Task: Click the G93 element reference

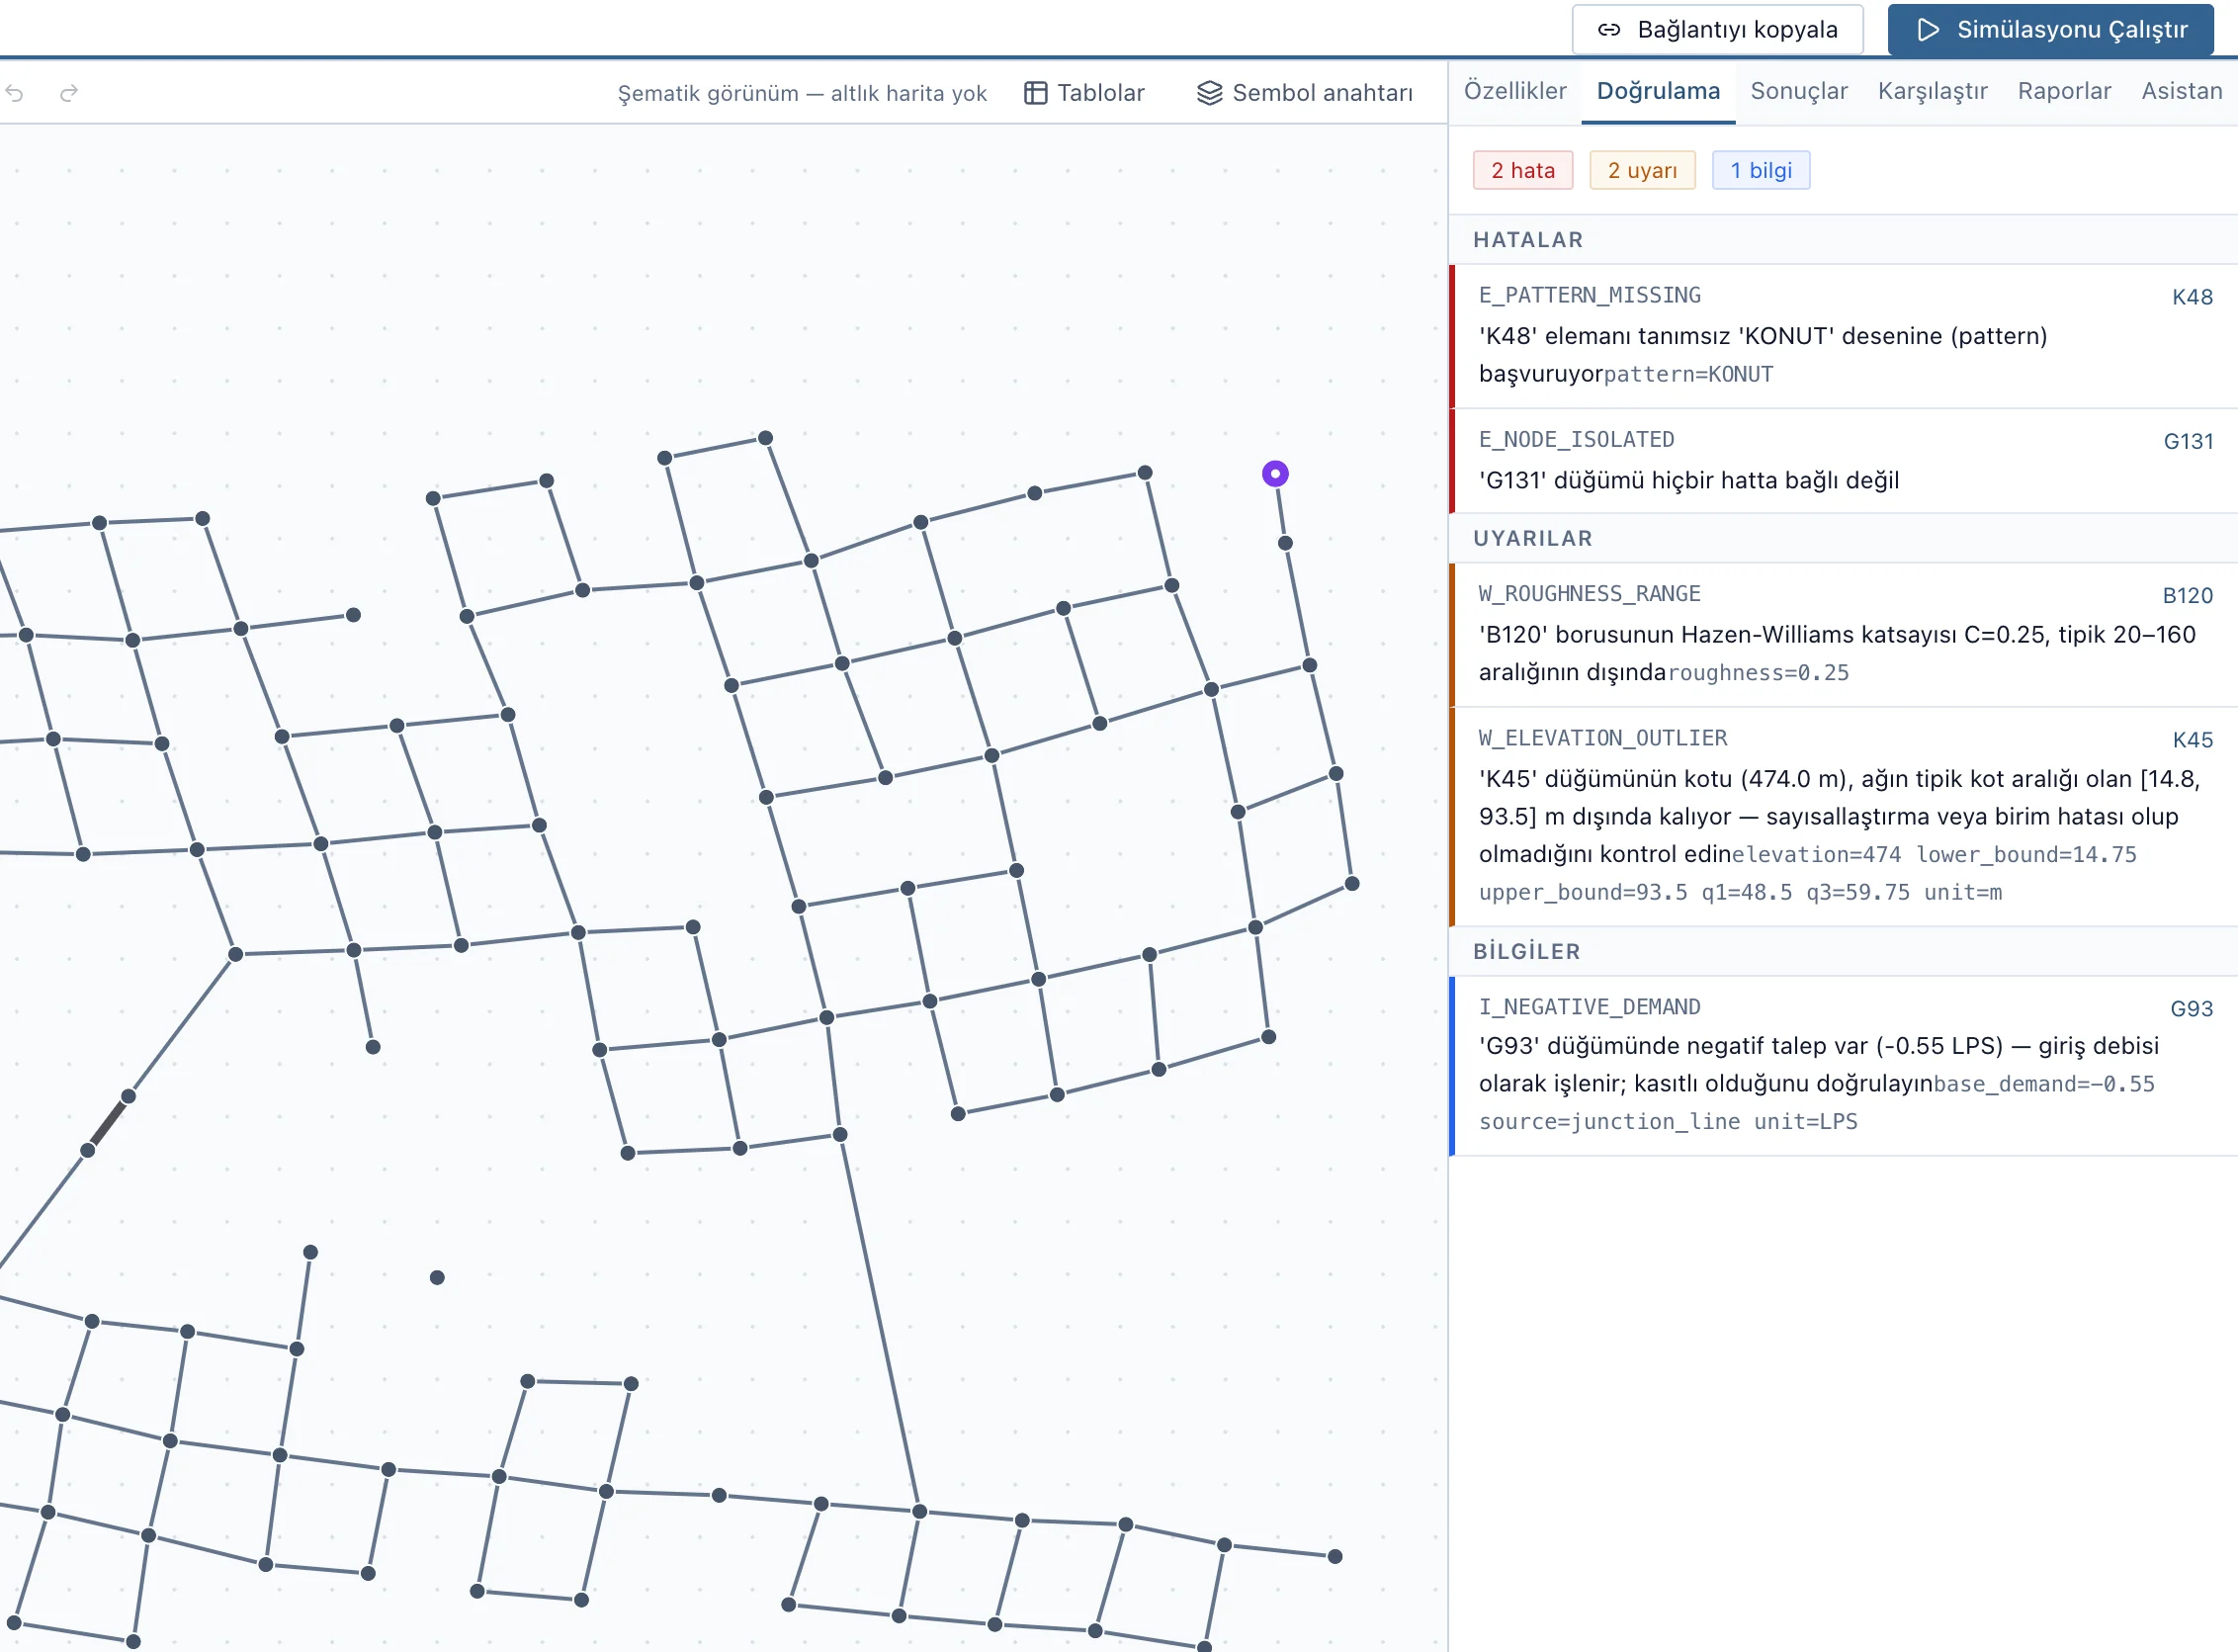Action: point(2191,1009)
